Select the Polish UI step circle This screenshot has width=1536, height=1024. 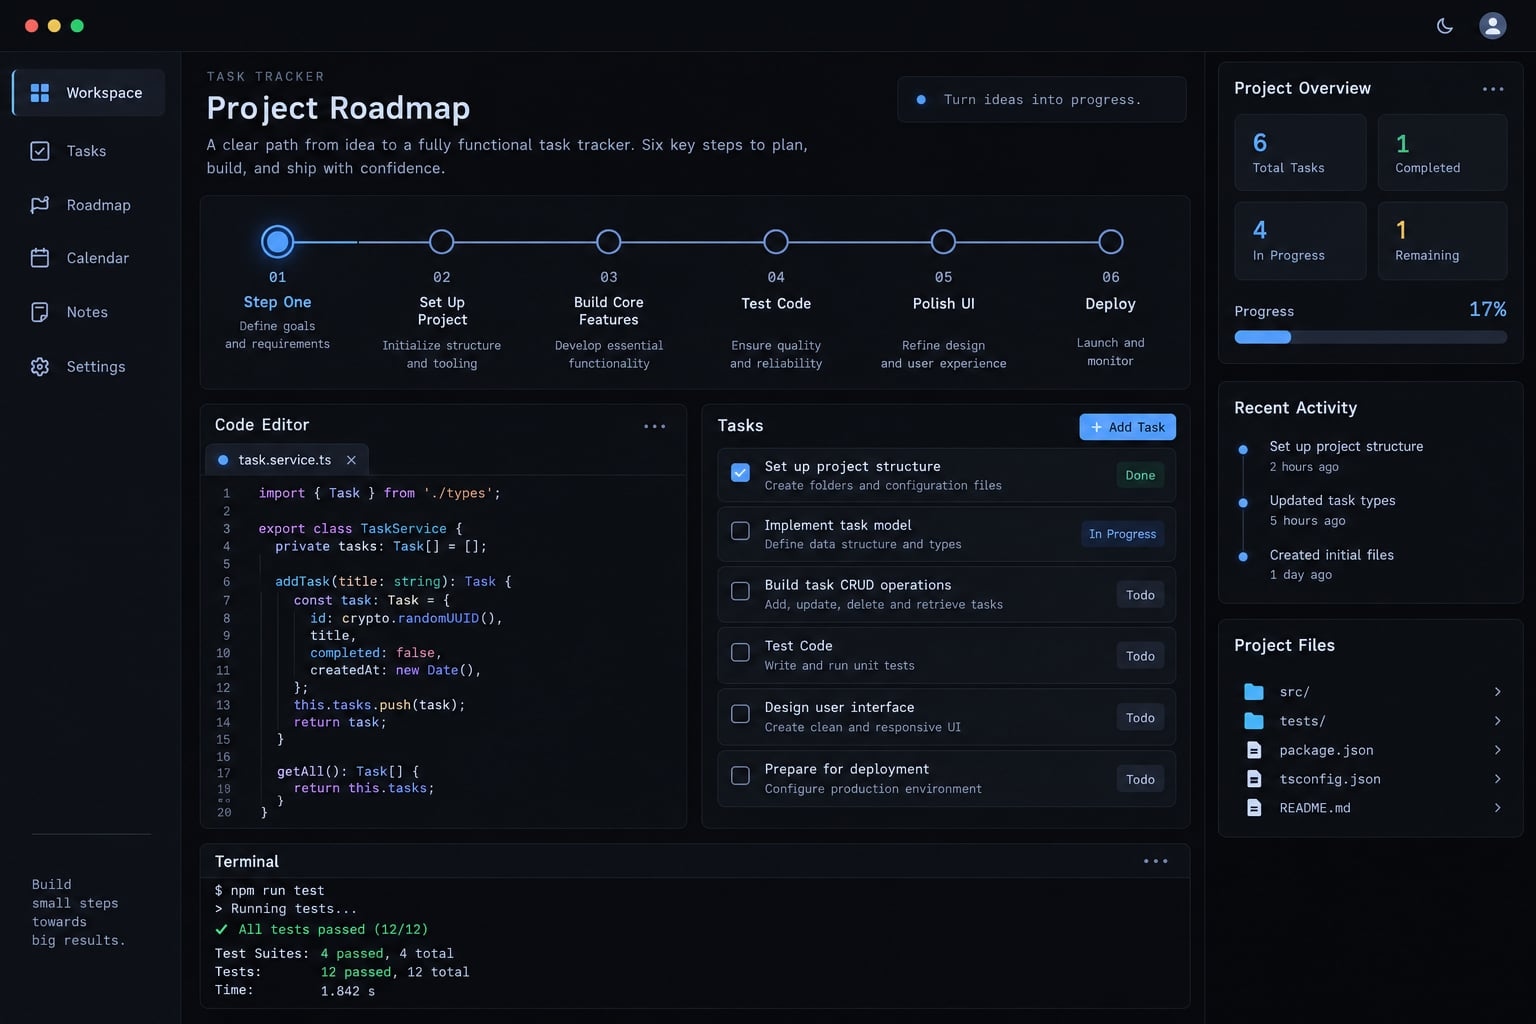[943, 242]
